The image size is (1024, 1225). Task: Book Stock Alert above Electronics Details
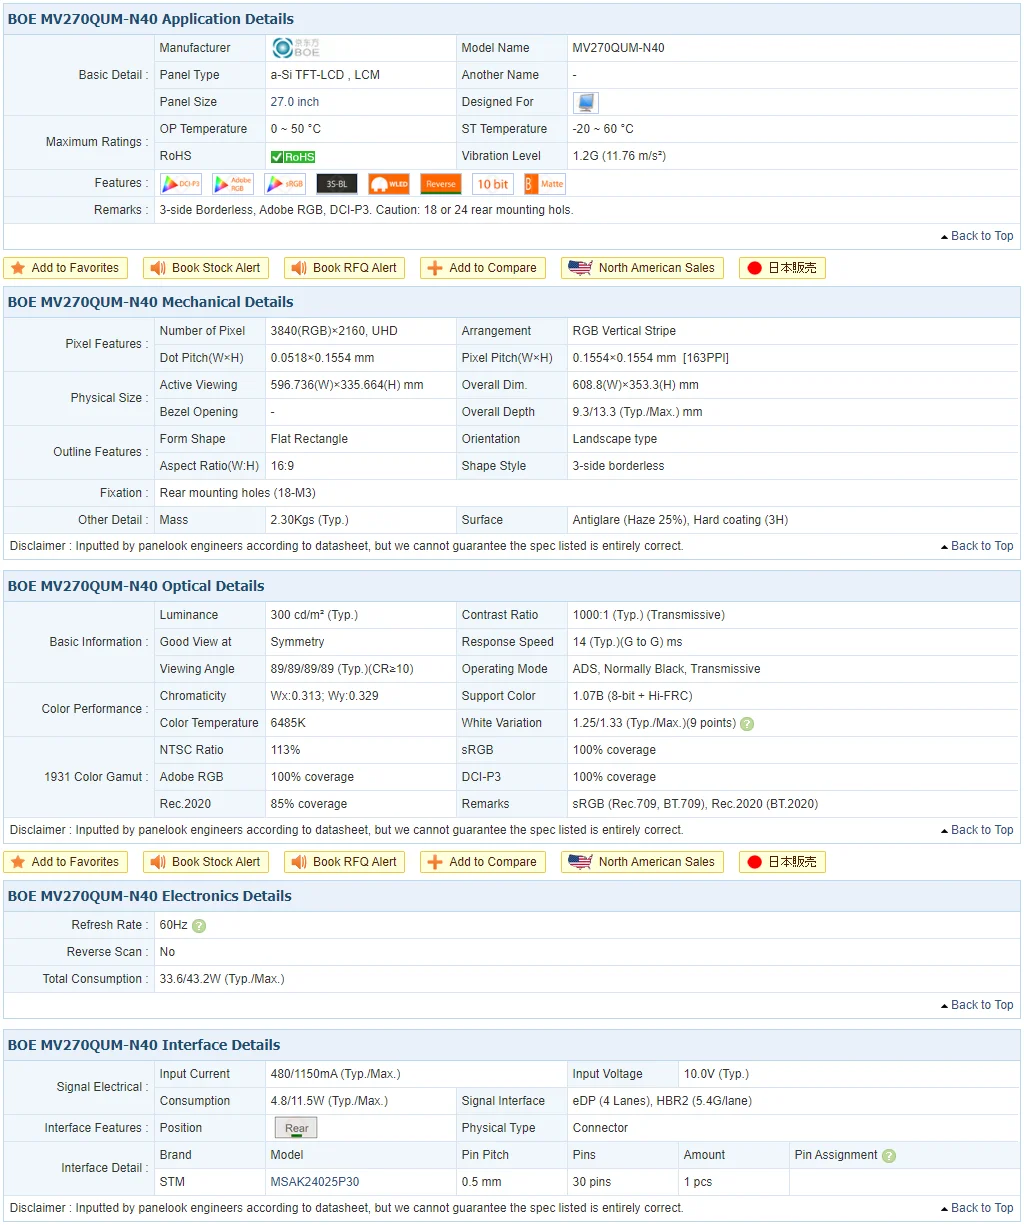(206, 862)
